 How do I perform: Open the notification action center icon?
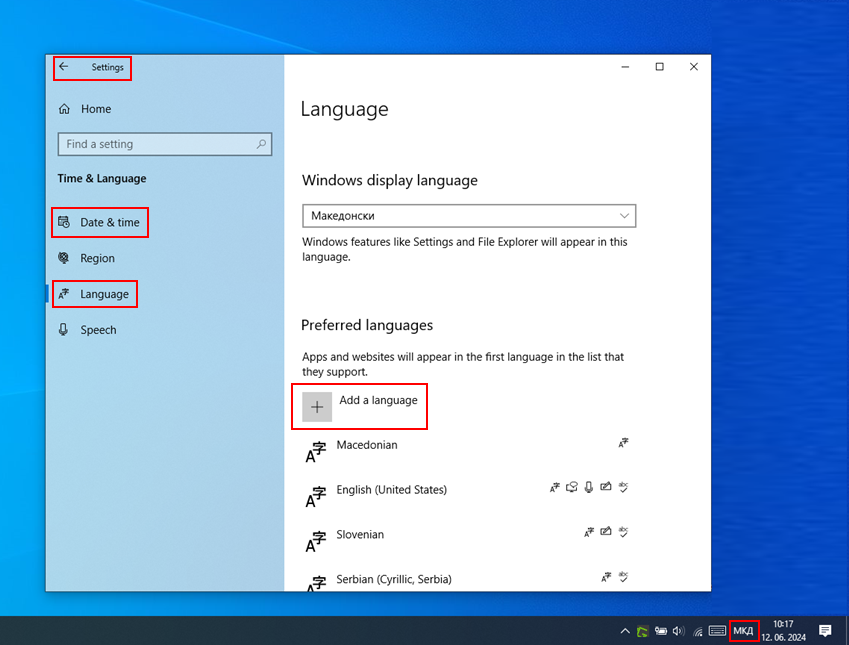(x=825, y=631)
